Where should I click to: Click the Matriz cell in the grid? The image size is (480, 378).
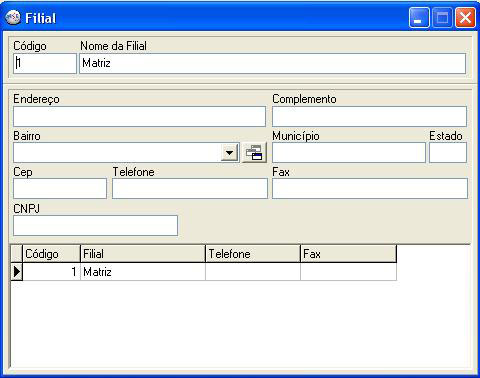coord(143,272)
